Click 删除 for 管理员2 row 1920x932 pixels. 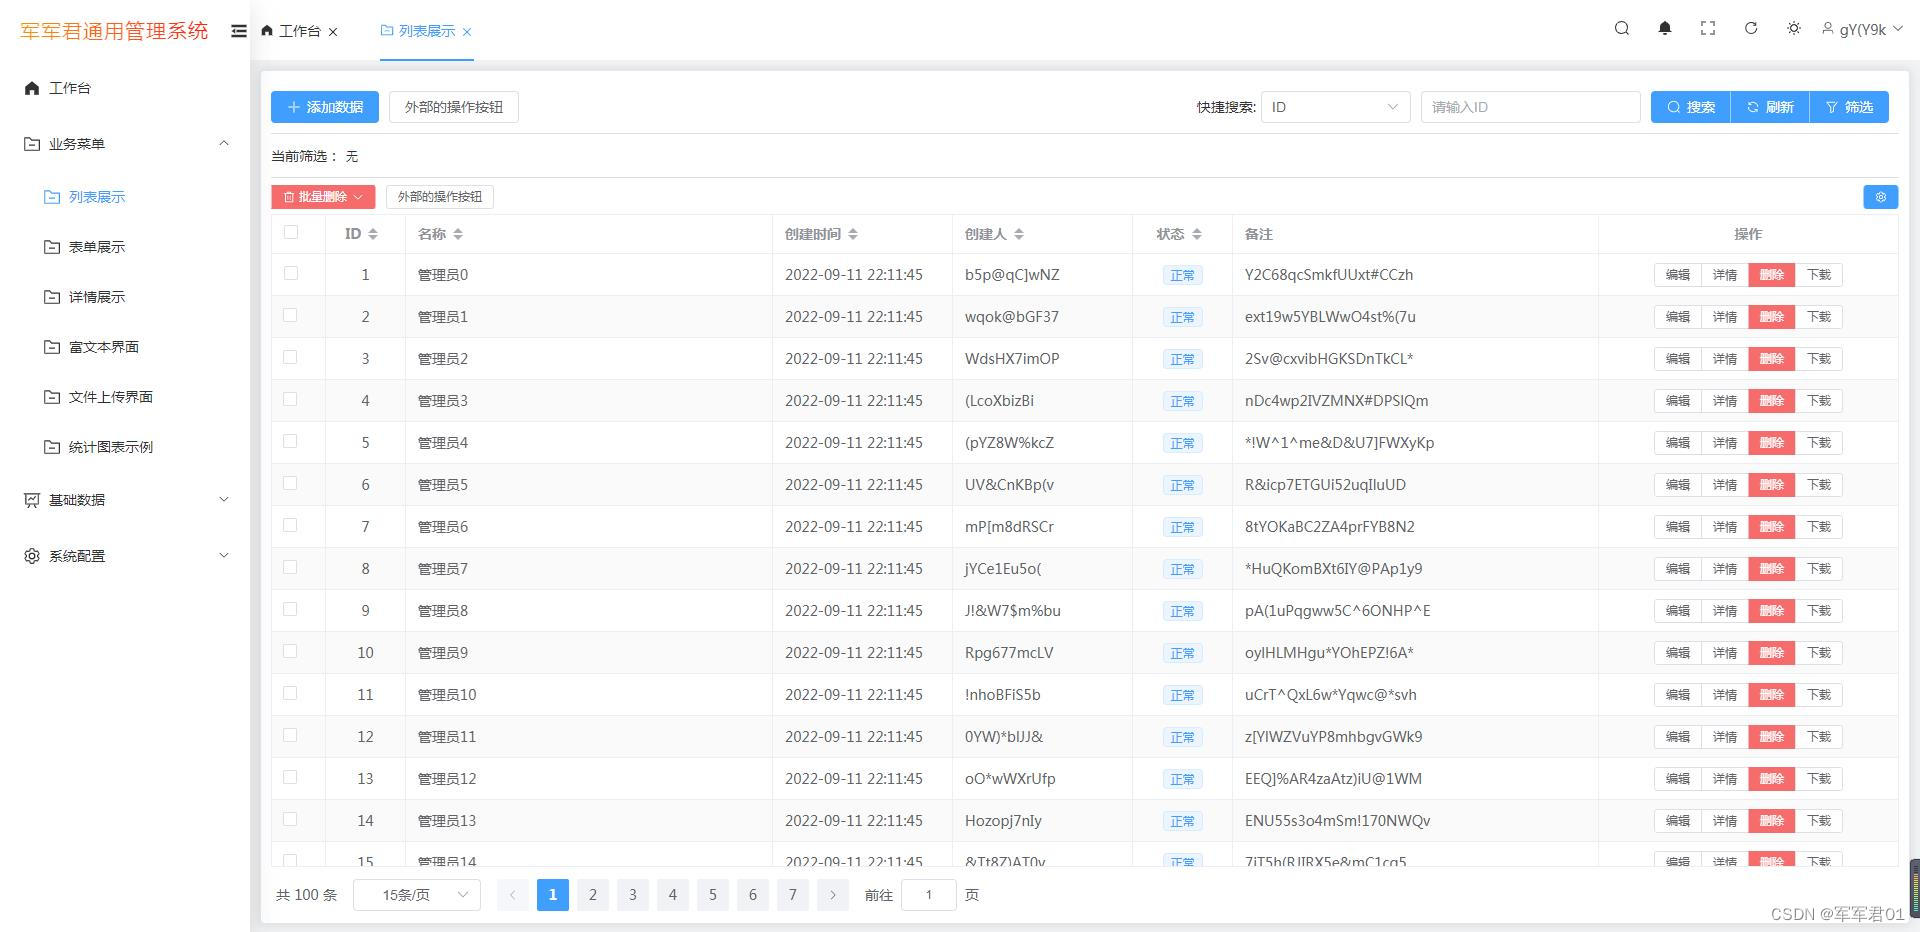[1772, 359]
